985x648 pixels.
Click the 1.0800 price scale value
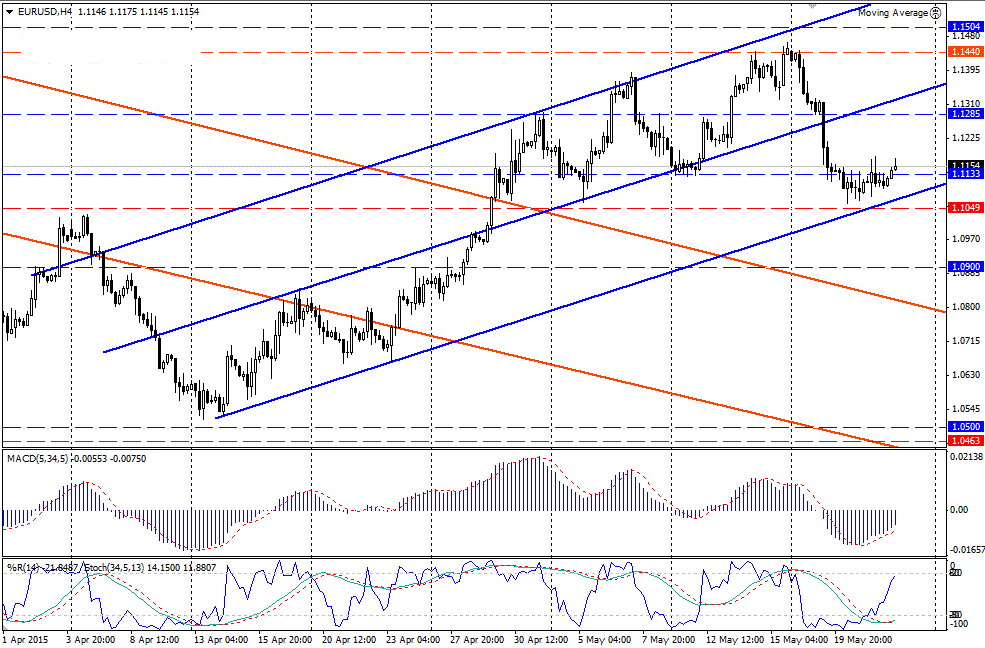tap(966, 307)
